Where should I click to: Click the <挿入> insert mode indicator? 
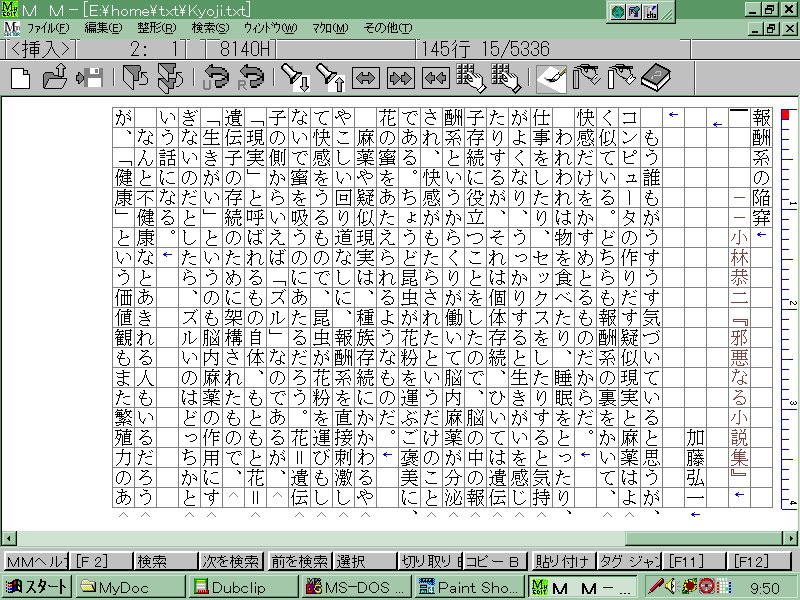tap(40, 49)
